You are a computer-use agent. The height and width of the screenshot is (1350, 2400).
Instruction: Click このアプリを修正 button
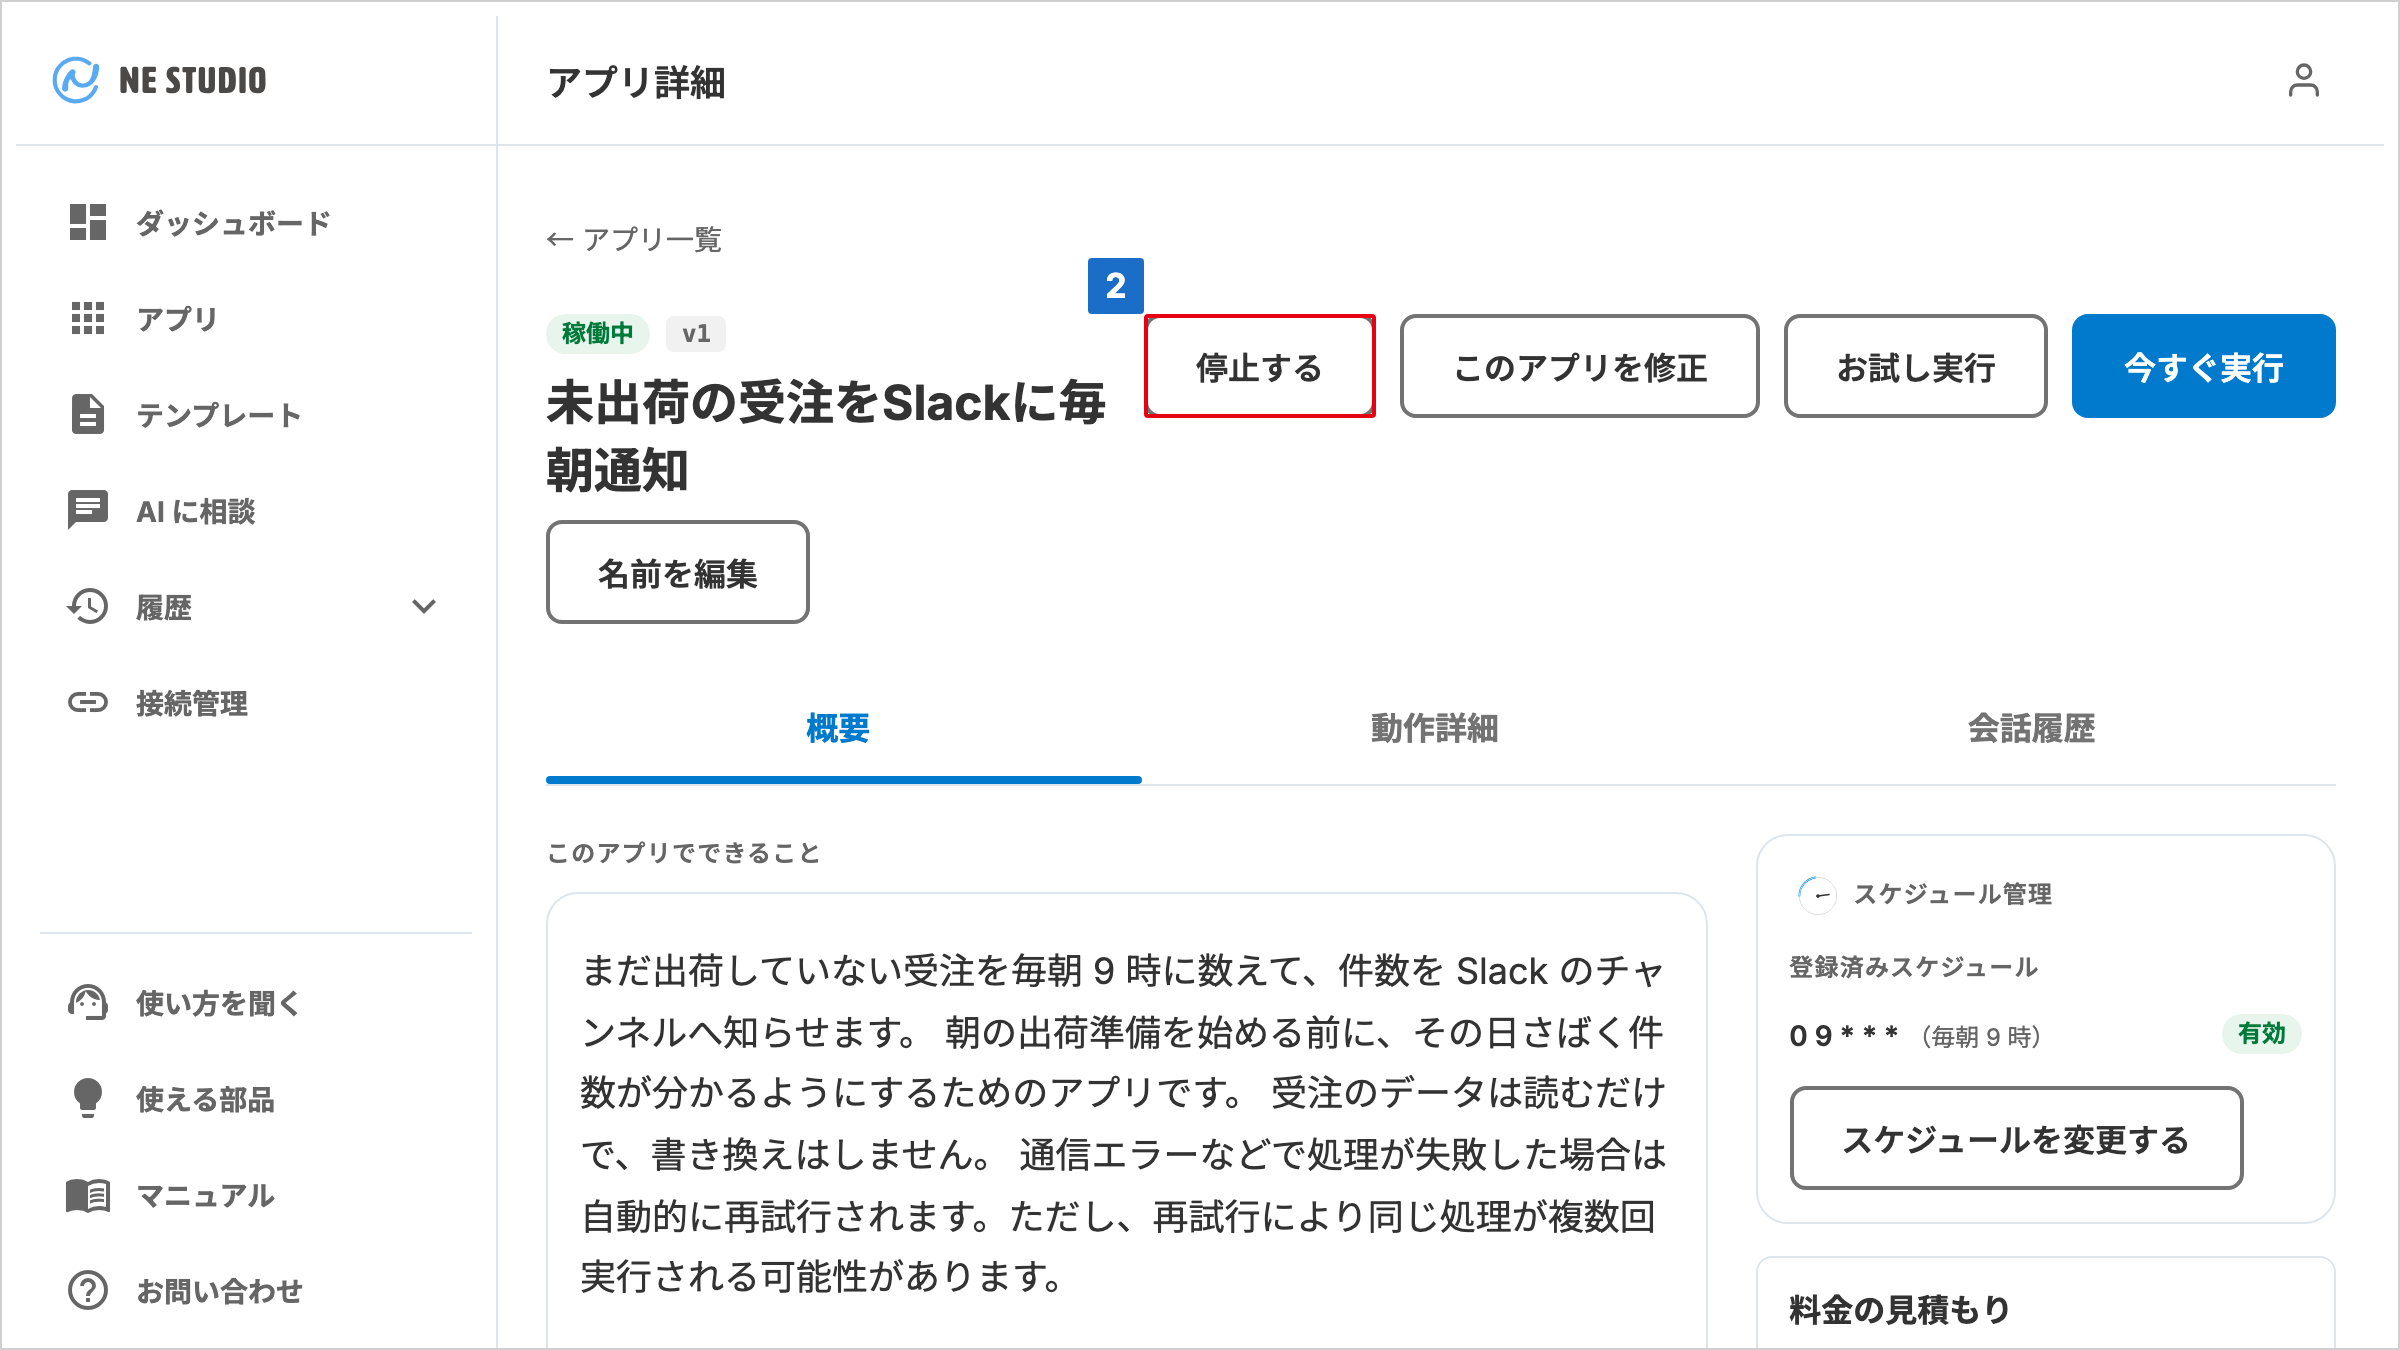pyautogui.click(x=1580, y=366)
